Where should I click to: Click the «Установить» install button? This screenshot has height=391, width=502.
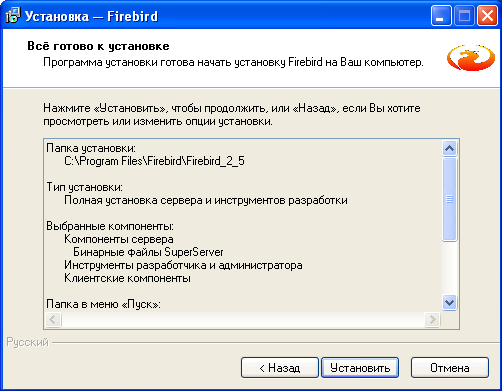[x=360, y=368]
